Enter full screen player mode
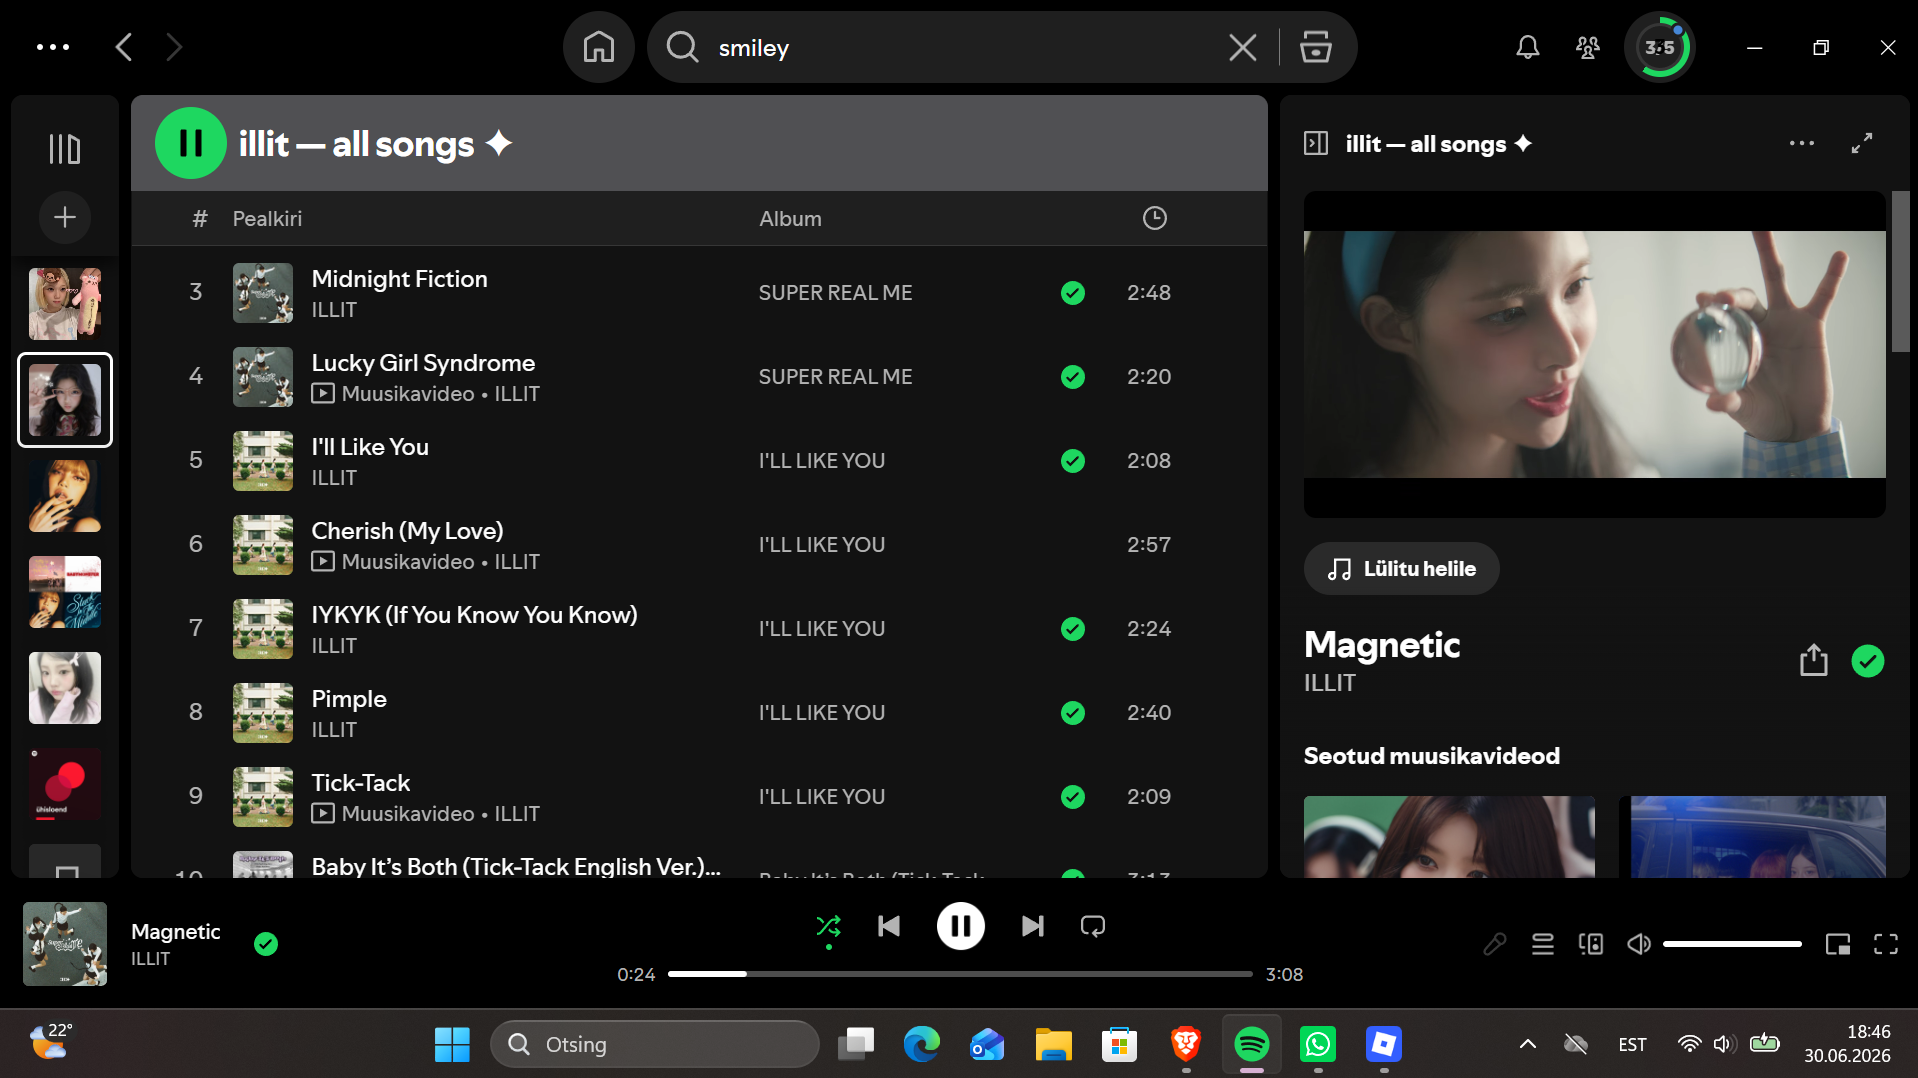Screen dimensions: 1918x1078 1885,944
